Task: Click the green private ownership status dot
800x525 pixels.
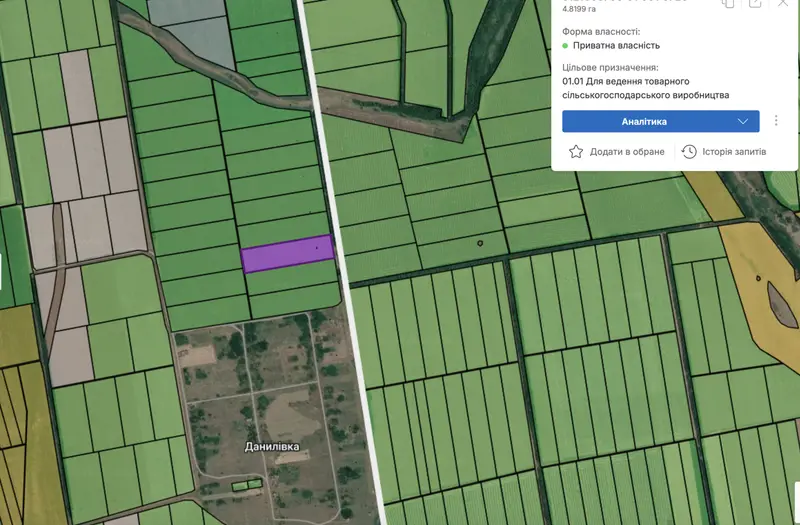Action: pyautogui.click(x=565, y=45)
